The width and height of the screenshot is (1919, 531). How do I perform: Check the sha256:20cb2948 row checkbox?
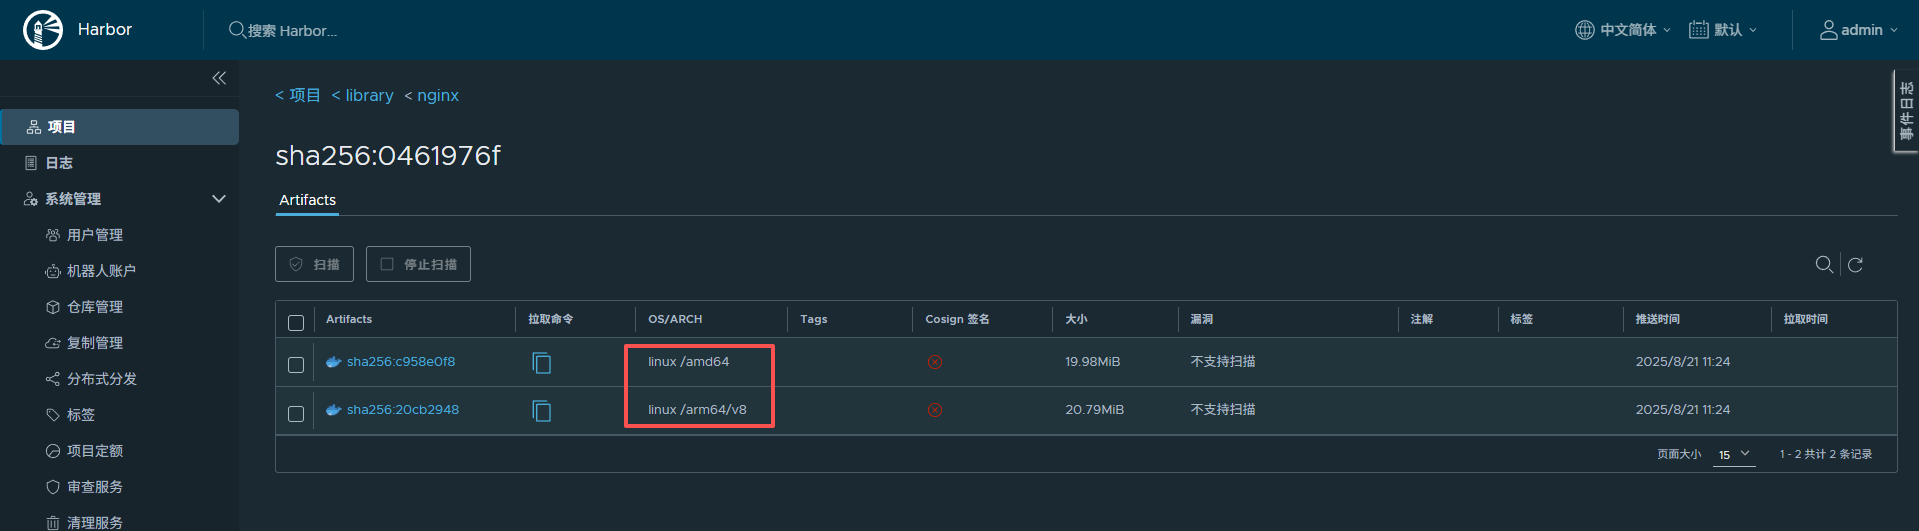296,413
